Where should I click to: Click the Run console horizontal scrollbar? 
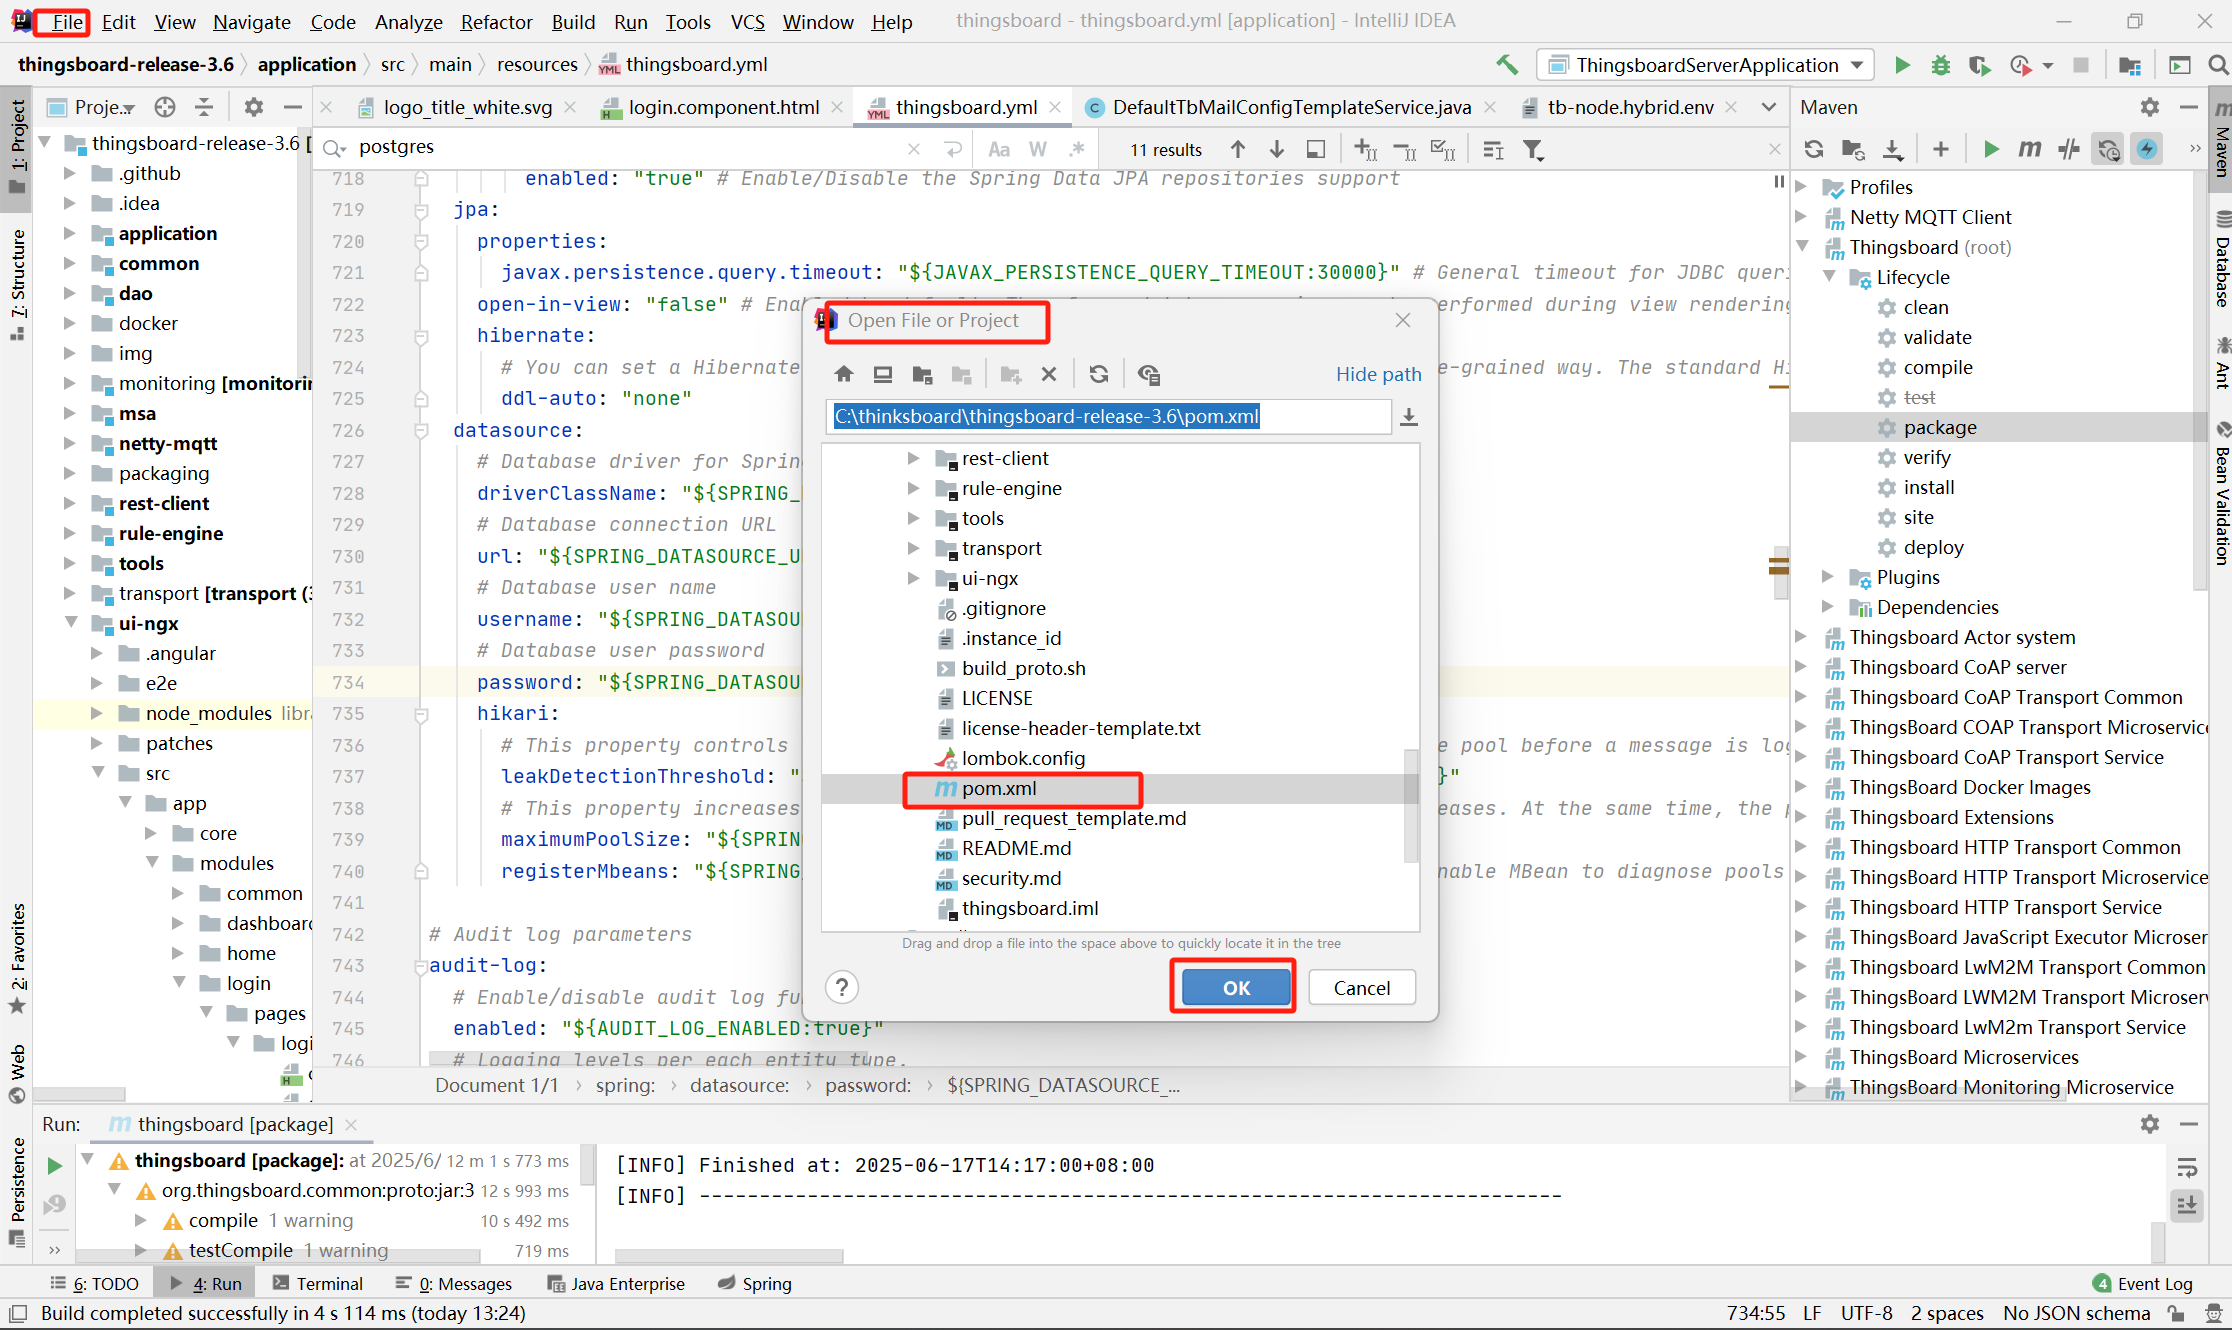[x=729, y=1256]
